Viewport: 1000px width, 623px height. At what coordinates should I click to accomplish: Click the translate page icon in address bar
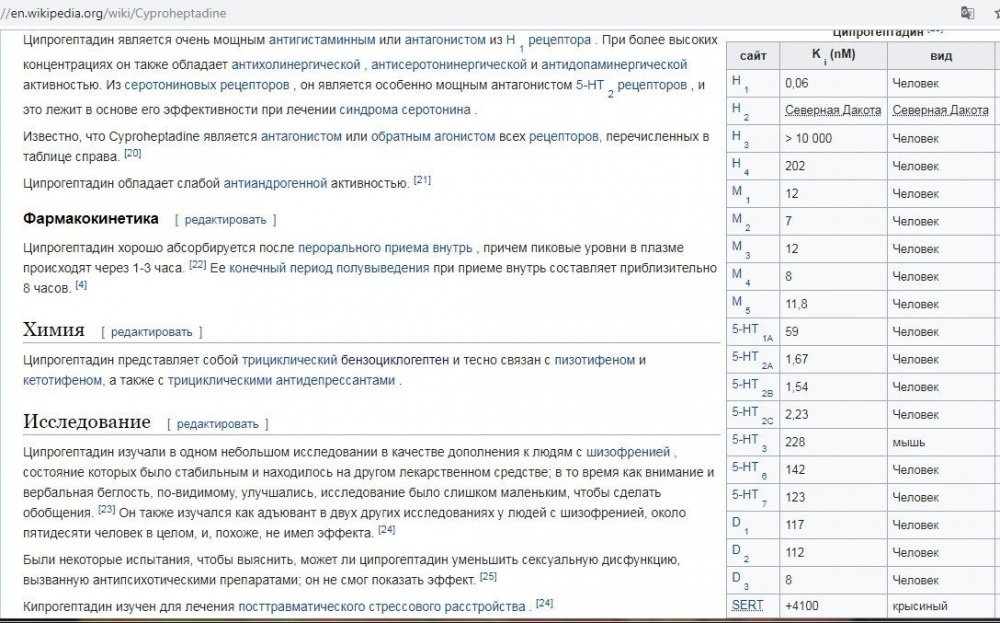[x=967, y=13]
